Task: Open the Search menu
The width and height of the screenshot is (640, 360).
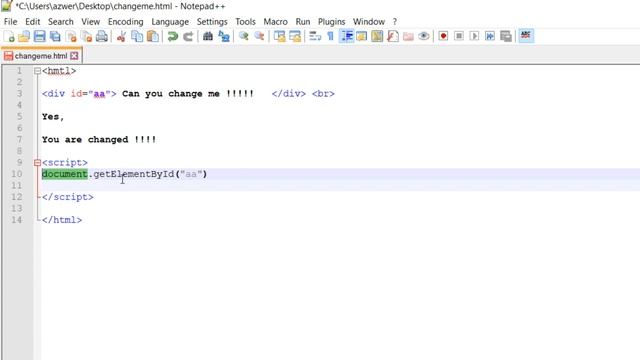Action: (61, 22)
